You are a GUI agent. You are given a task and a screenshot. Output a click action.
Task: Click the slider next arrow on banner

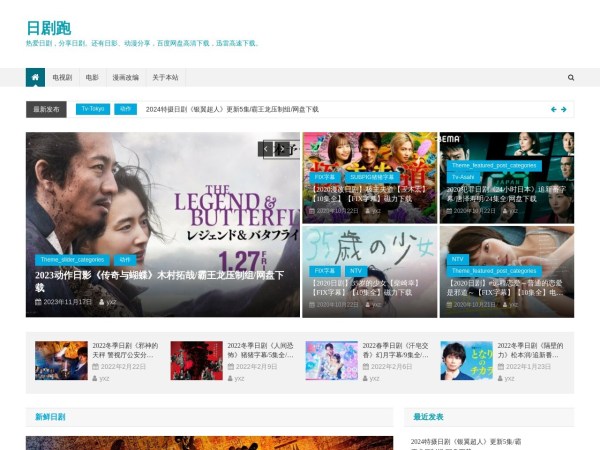(x=283, y=149)
